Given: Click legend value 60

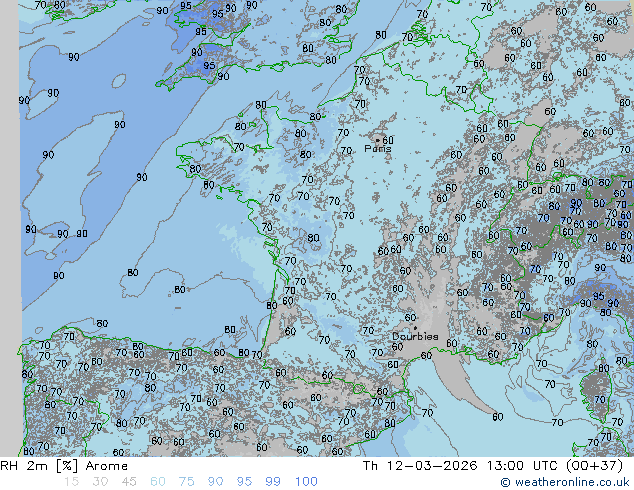Looking at the screenshot, I should coord(158,482).
